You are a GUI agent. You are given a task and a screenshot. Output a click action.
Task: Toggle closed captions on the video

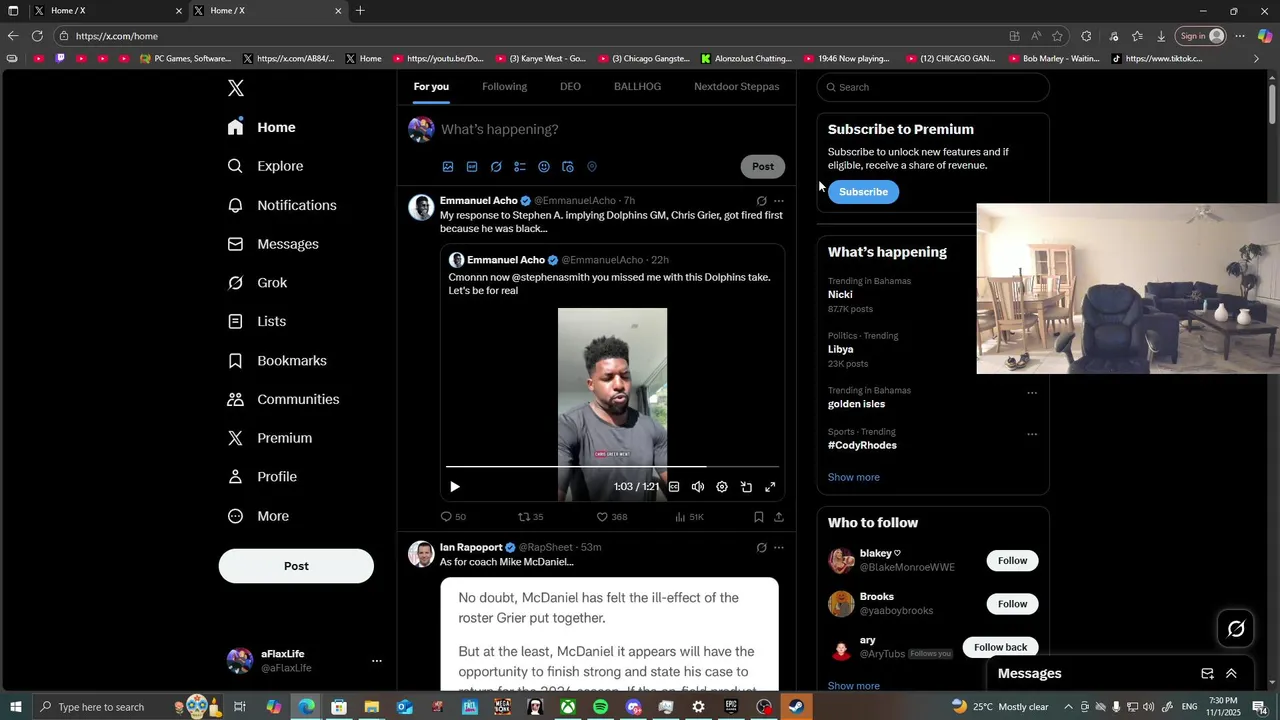(674, 487)
